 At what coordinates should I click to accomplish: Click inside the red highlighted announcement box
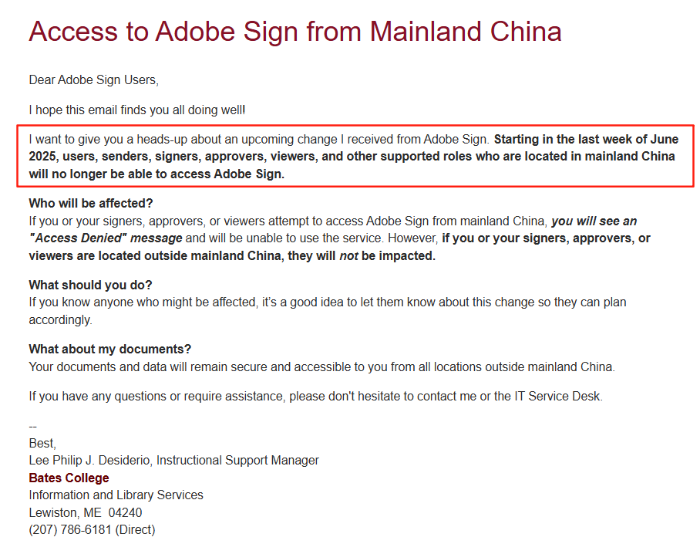tap(355, 156)
